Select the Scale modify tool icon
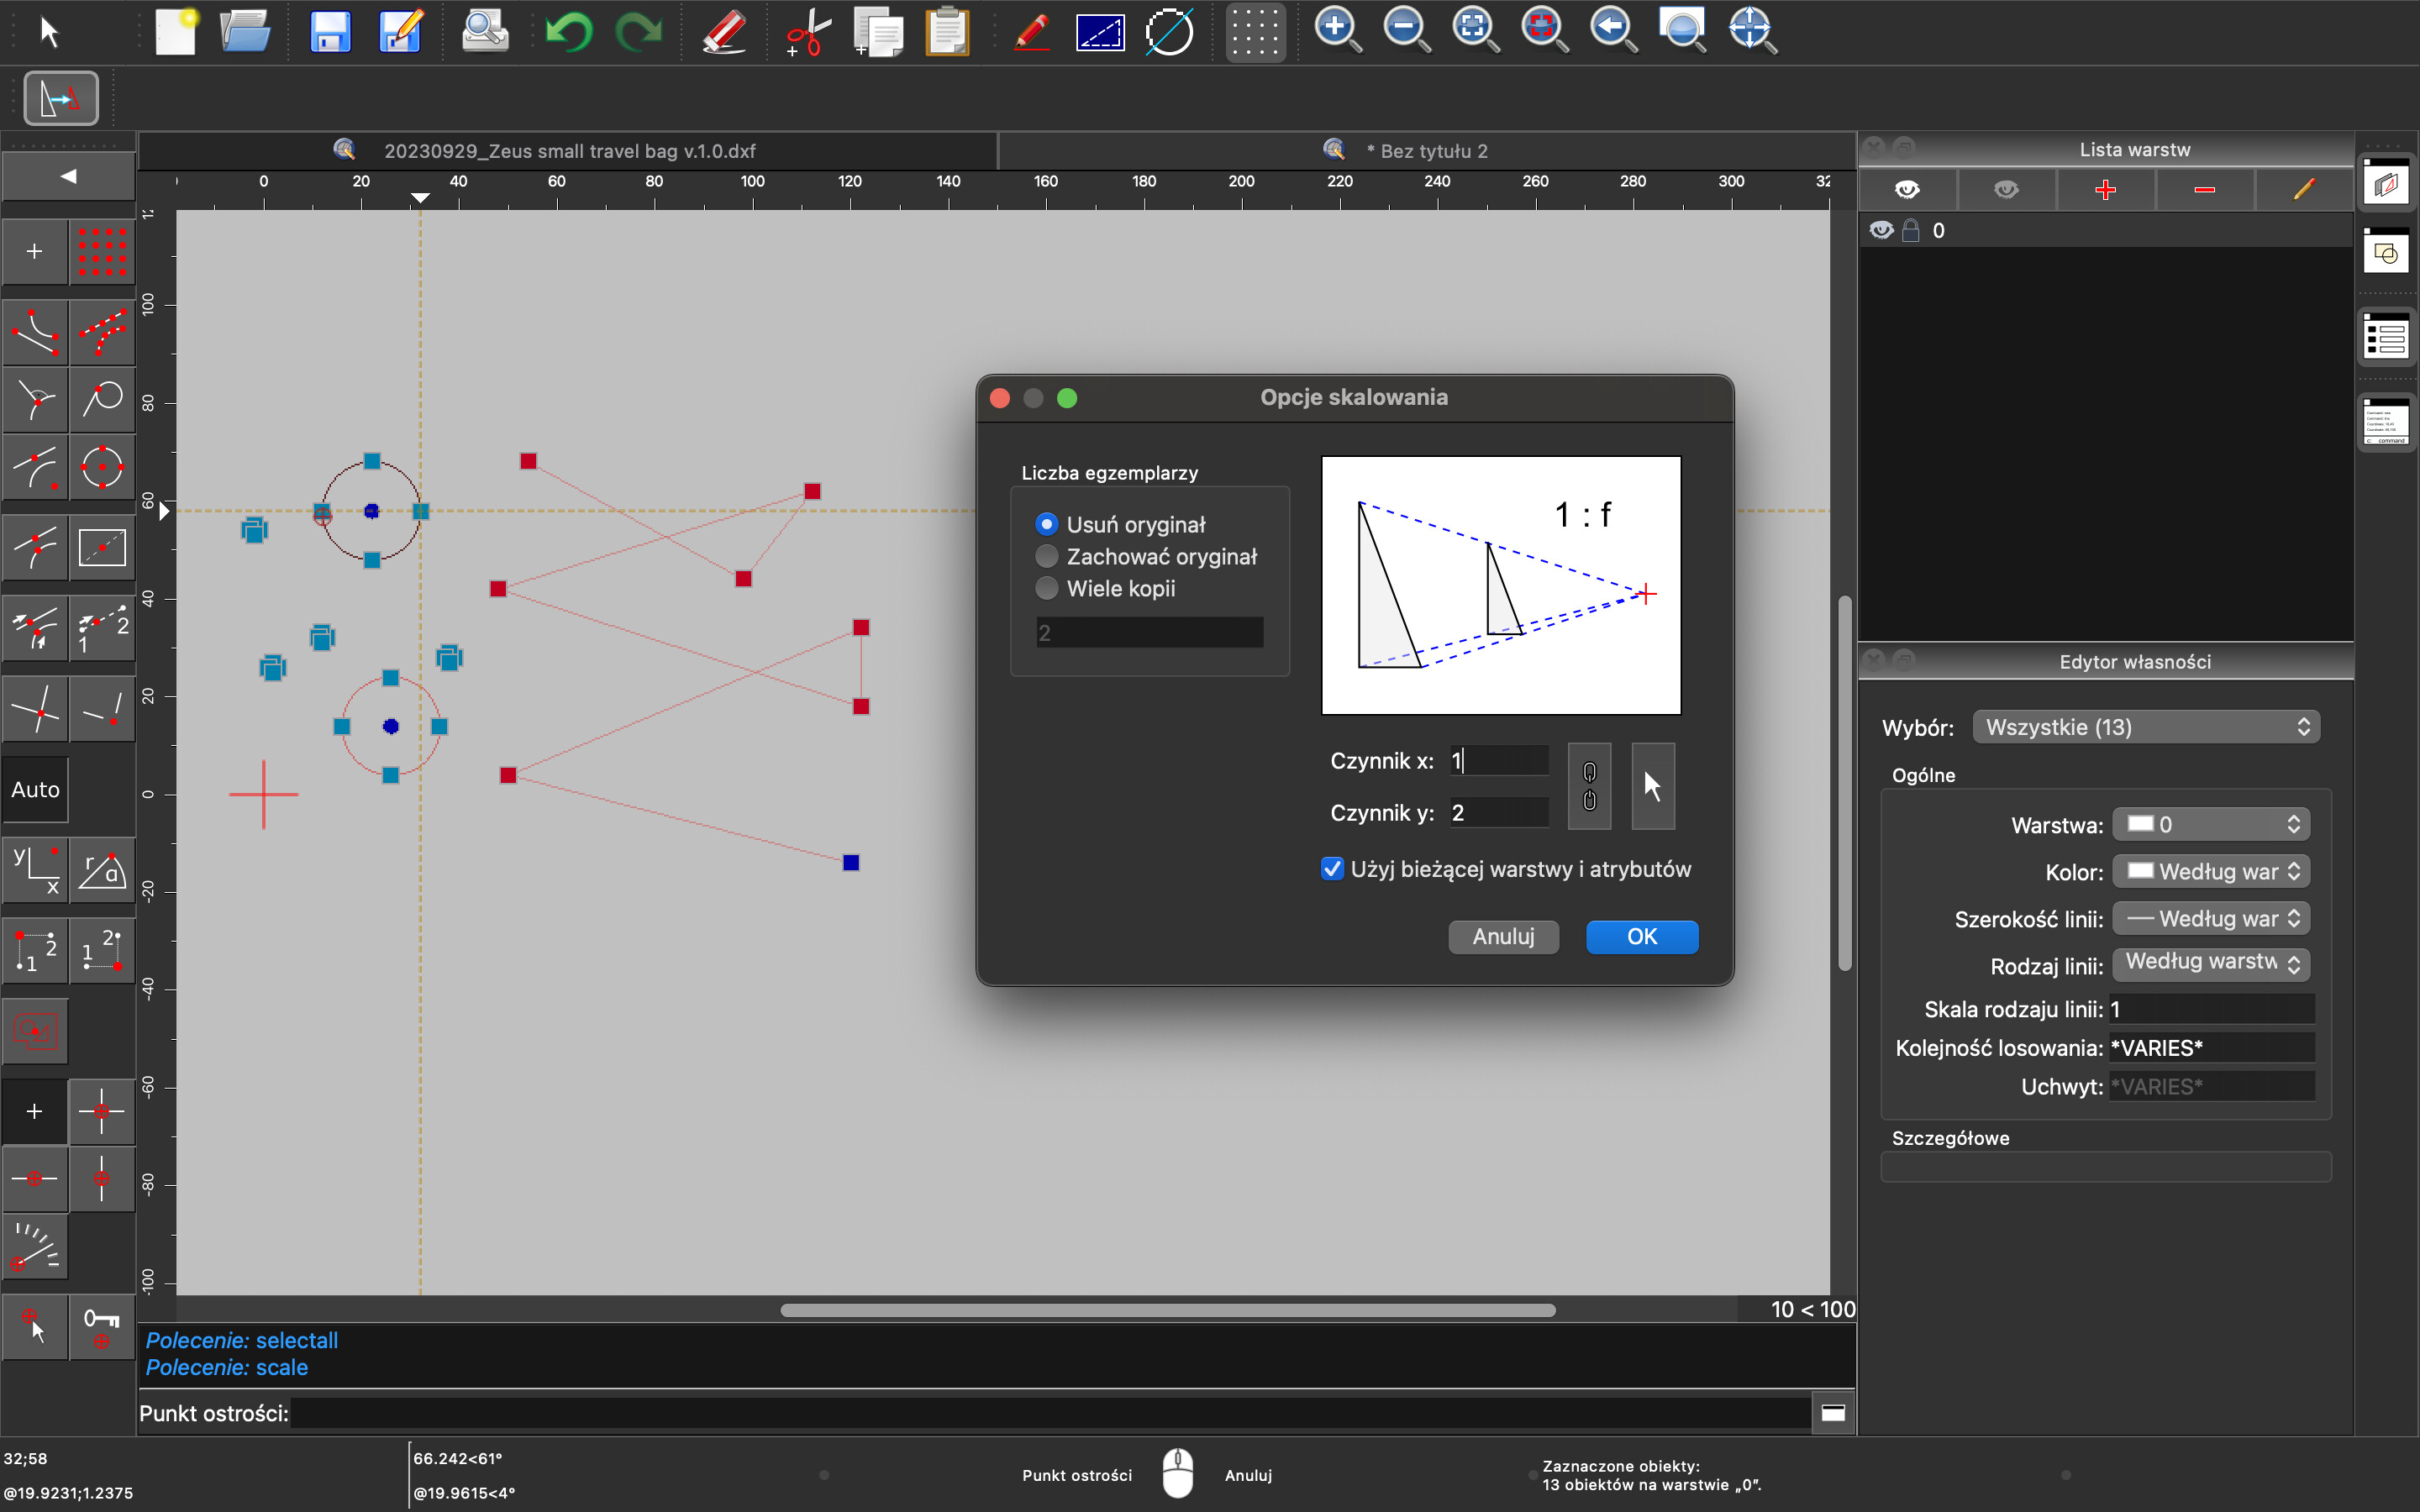This screenshot has height=1512, width=2420. tap(61, 98)
